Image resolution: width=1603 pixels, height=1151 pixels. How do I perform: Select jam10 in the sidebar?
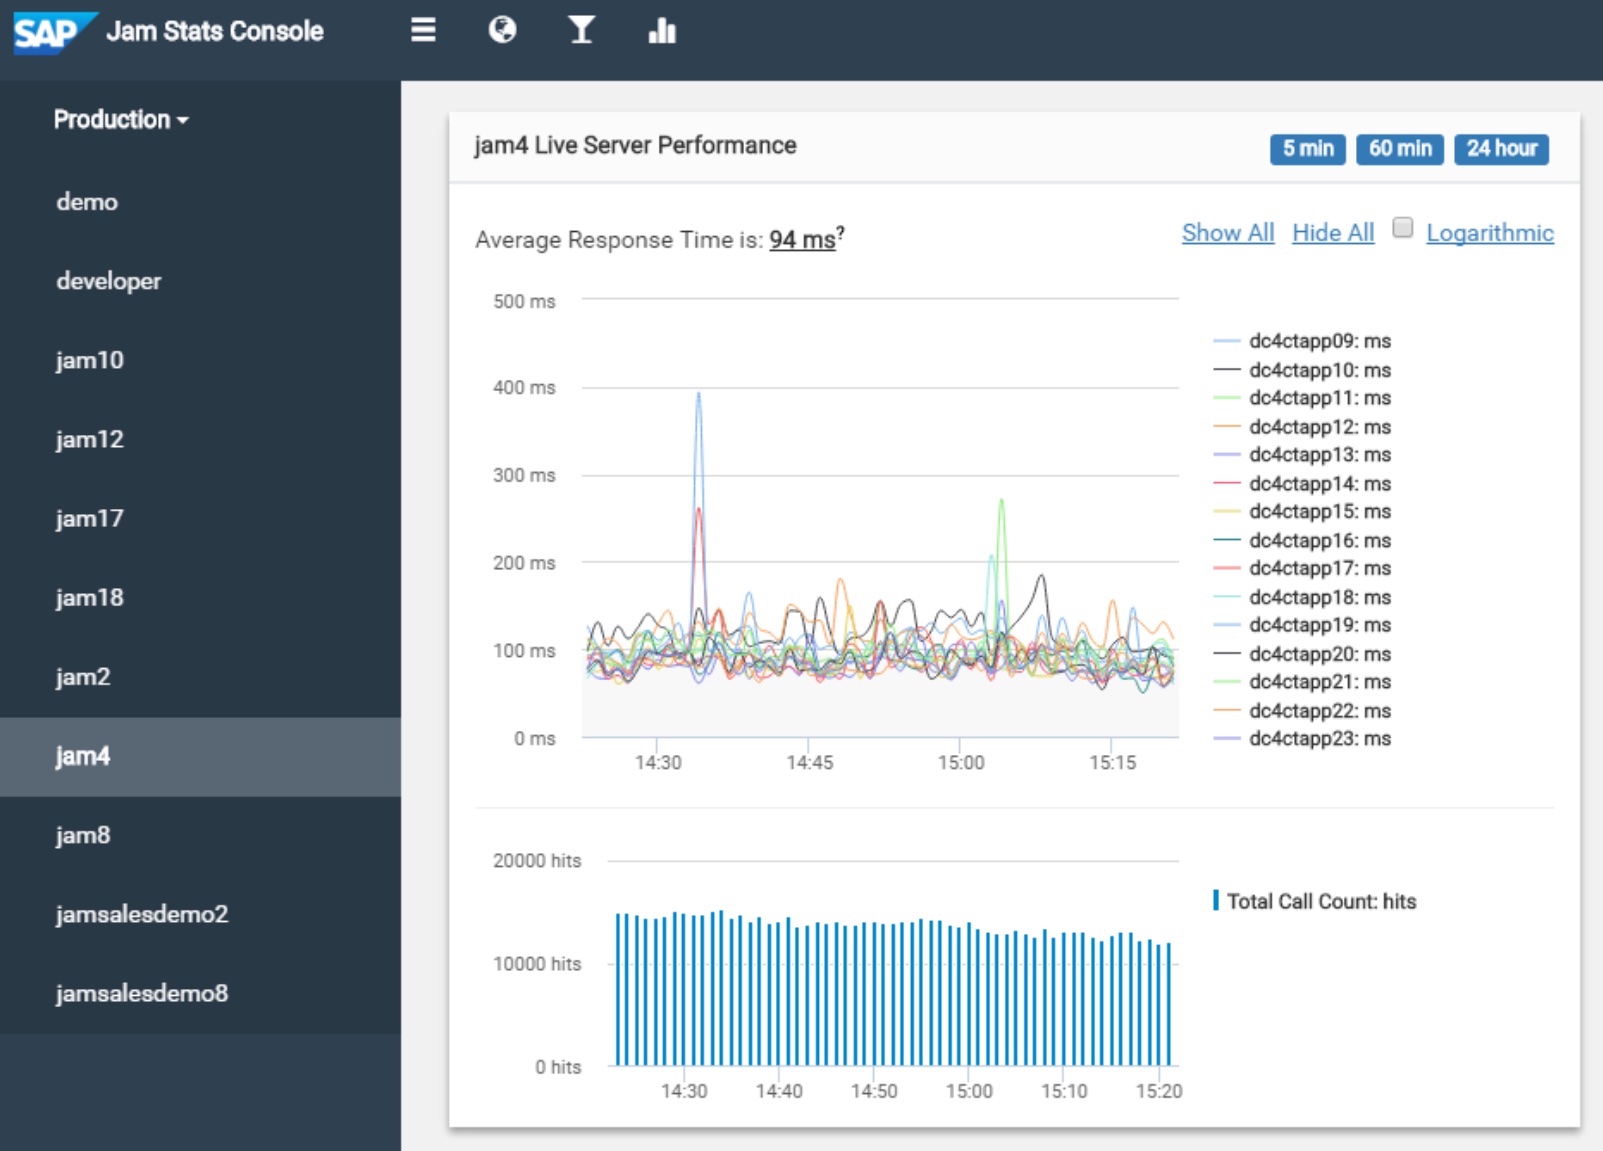[90, 360]
